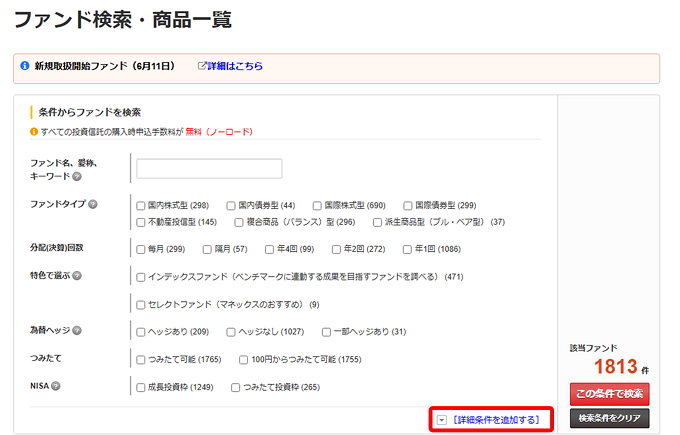This screenshot has width=680, height=435.
Task: Click the arrow icon beside 詳細条件を追加する
Action: pyautogui.click(x=442, y=419)
